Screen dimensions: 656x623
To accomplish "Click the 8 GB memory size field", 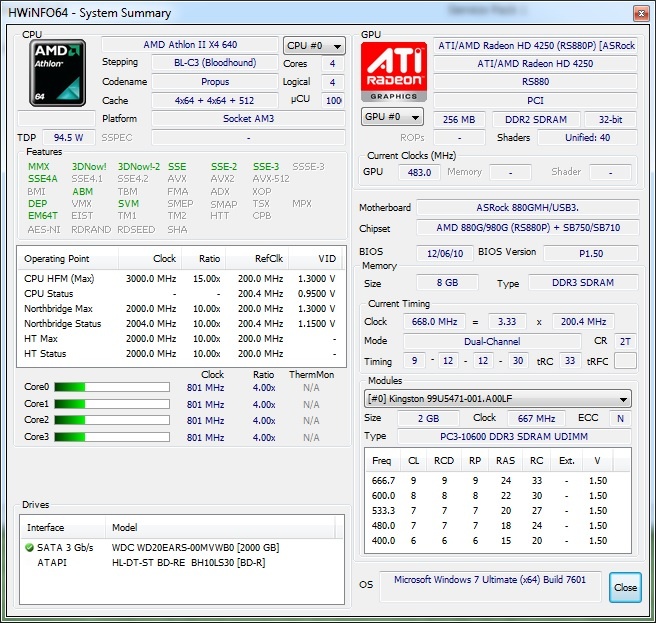I will [447, 282].
